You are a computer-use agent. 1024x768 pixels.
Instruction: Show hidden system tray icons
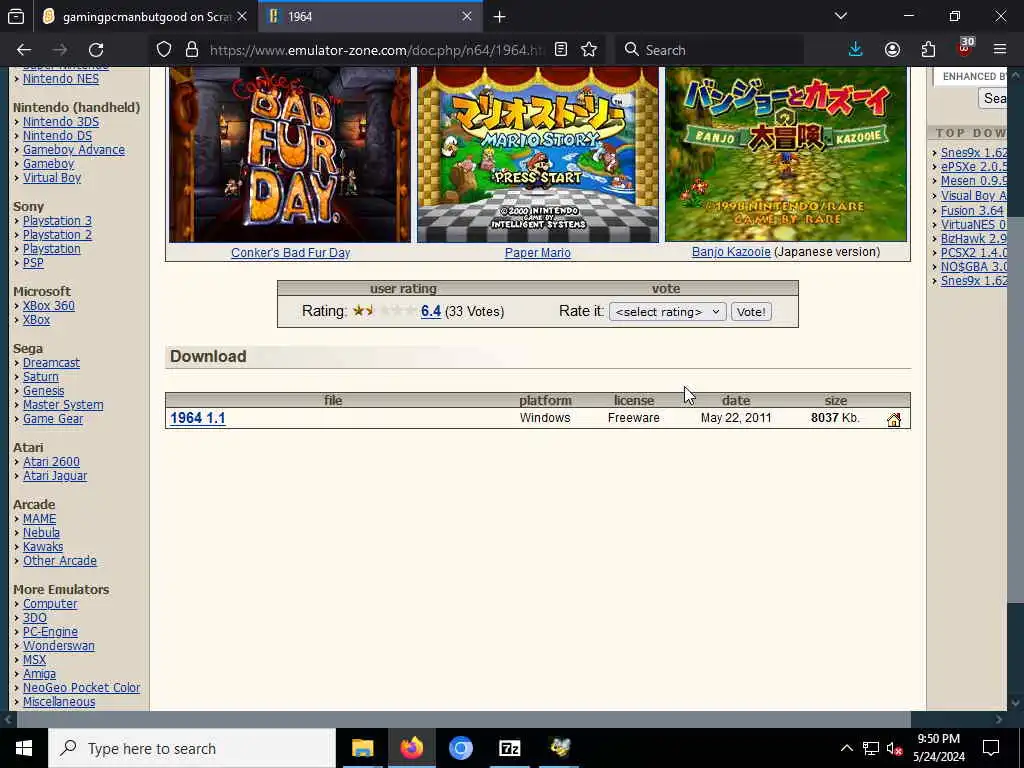pos(846,748)
